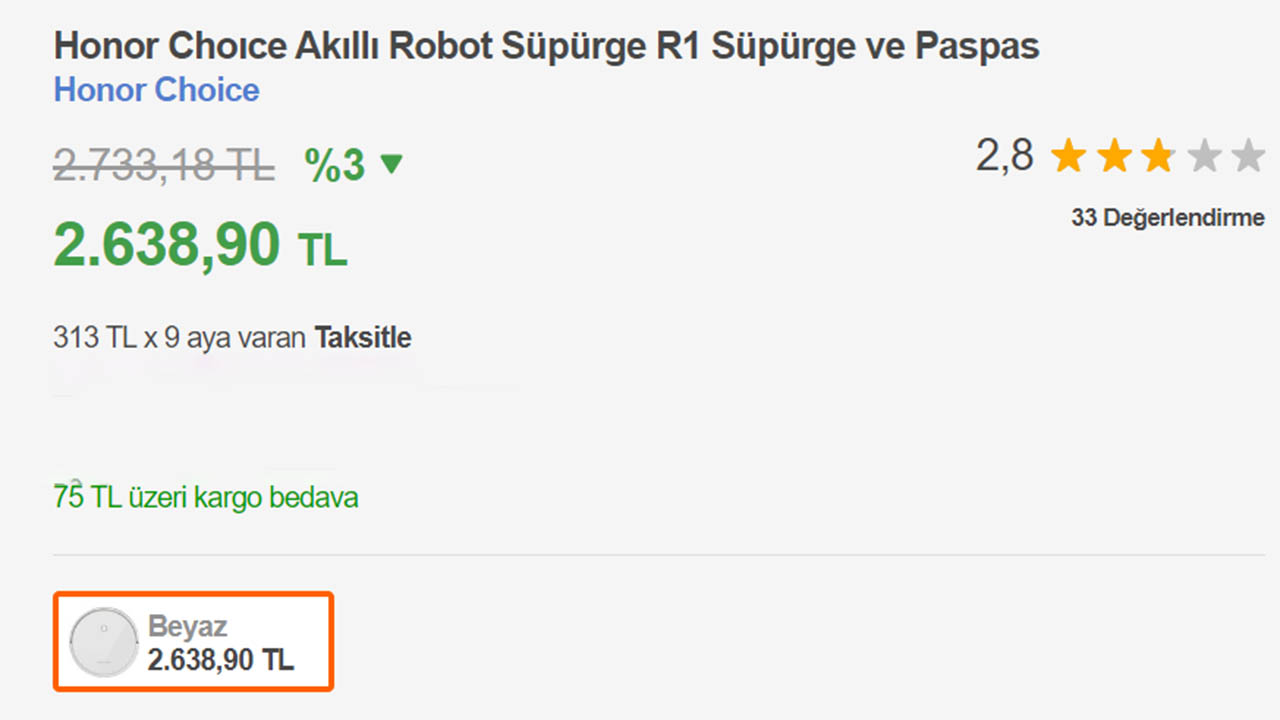This screenshot has width=1280, height=720.
Task: Click the second orange rating star
Action: pos(1113,157)
